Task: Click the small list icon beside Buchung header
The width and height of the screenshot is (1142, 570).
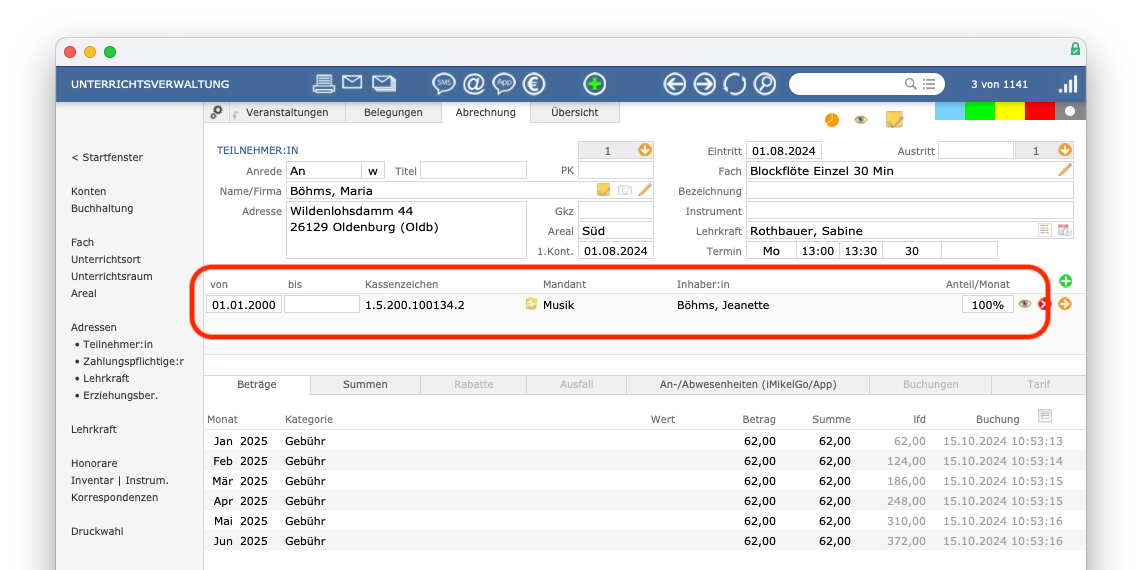Action: (x=1044, y=416)
